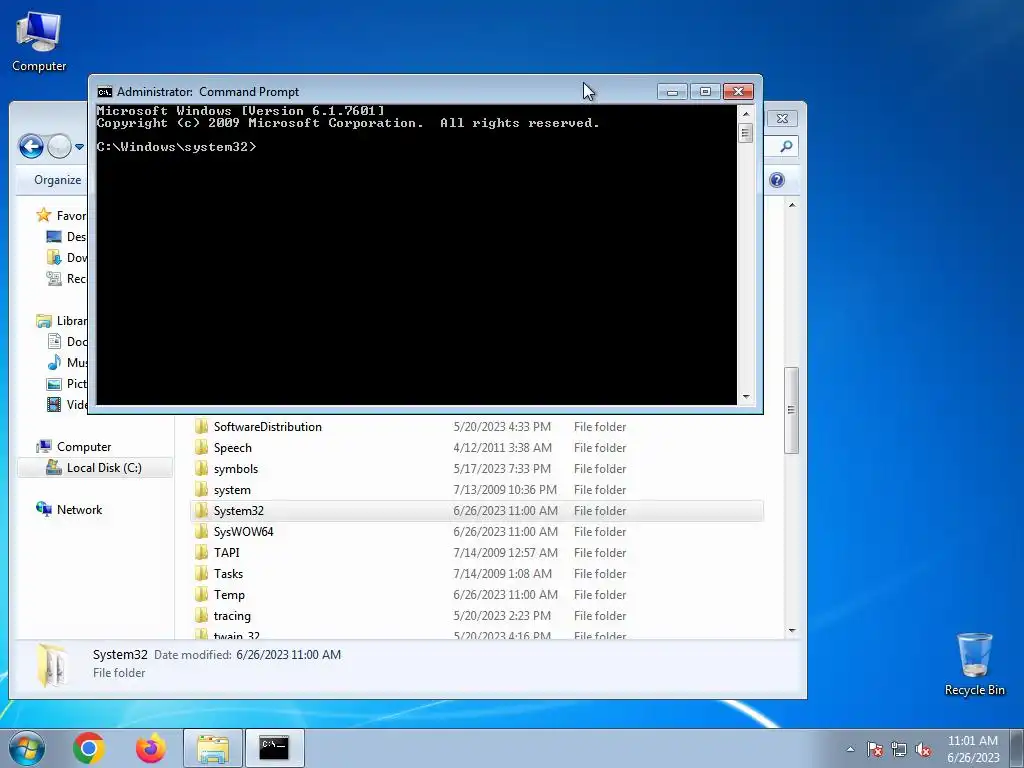Open the network status tray icon
Screen dimensions: 1024x768
(x=899, y=750)
